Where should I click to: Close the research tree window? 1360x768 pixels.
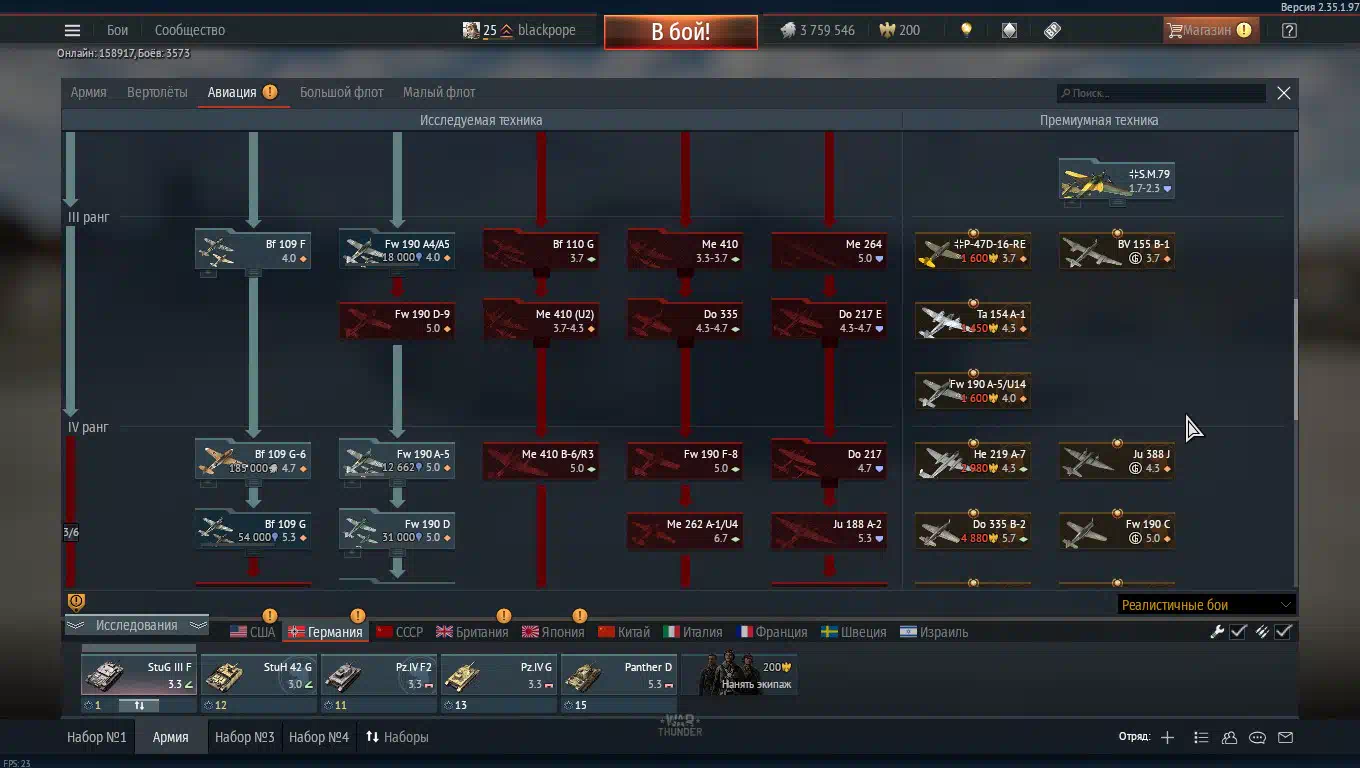point(1284,93)
